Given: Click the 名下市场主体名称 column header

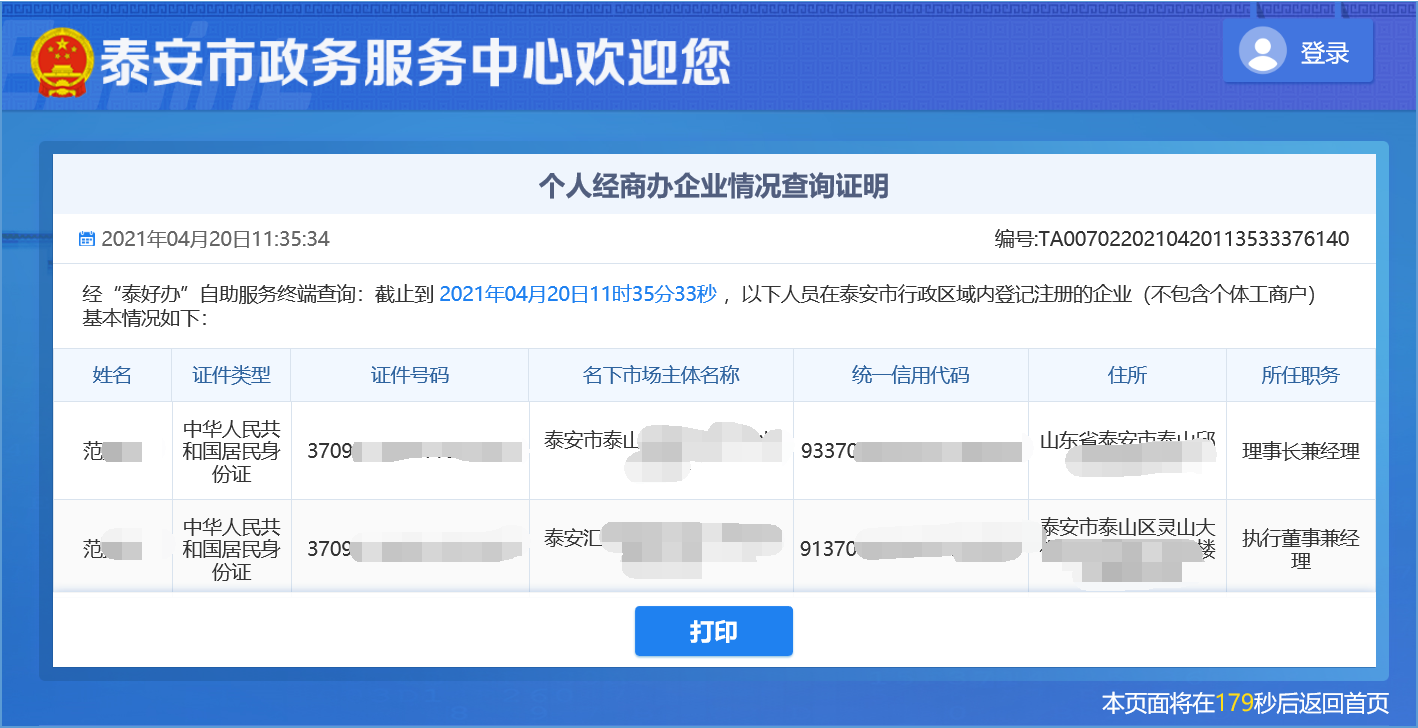Looking at the screenshot, I should (660, 373).
